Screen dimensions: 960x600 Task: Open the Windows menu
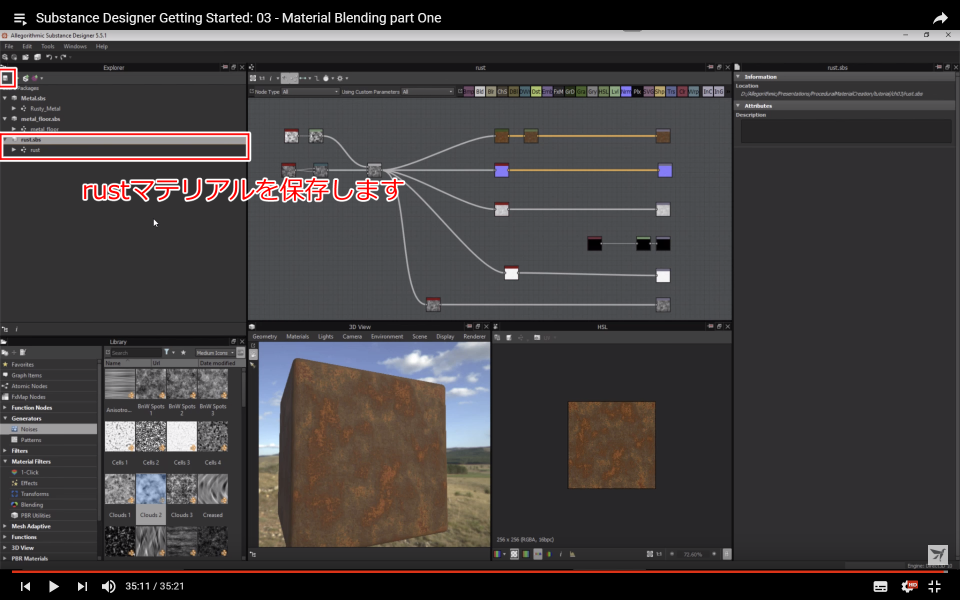tap(75, 47)
